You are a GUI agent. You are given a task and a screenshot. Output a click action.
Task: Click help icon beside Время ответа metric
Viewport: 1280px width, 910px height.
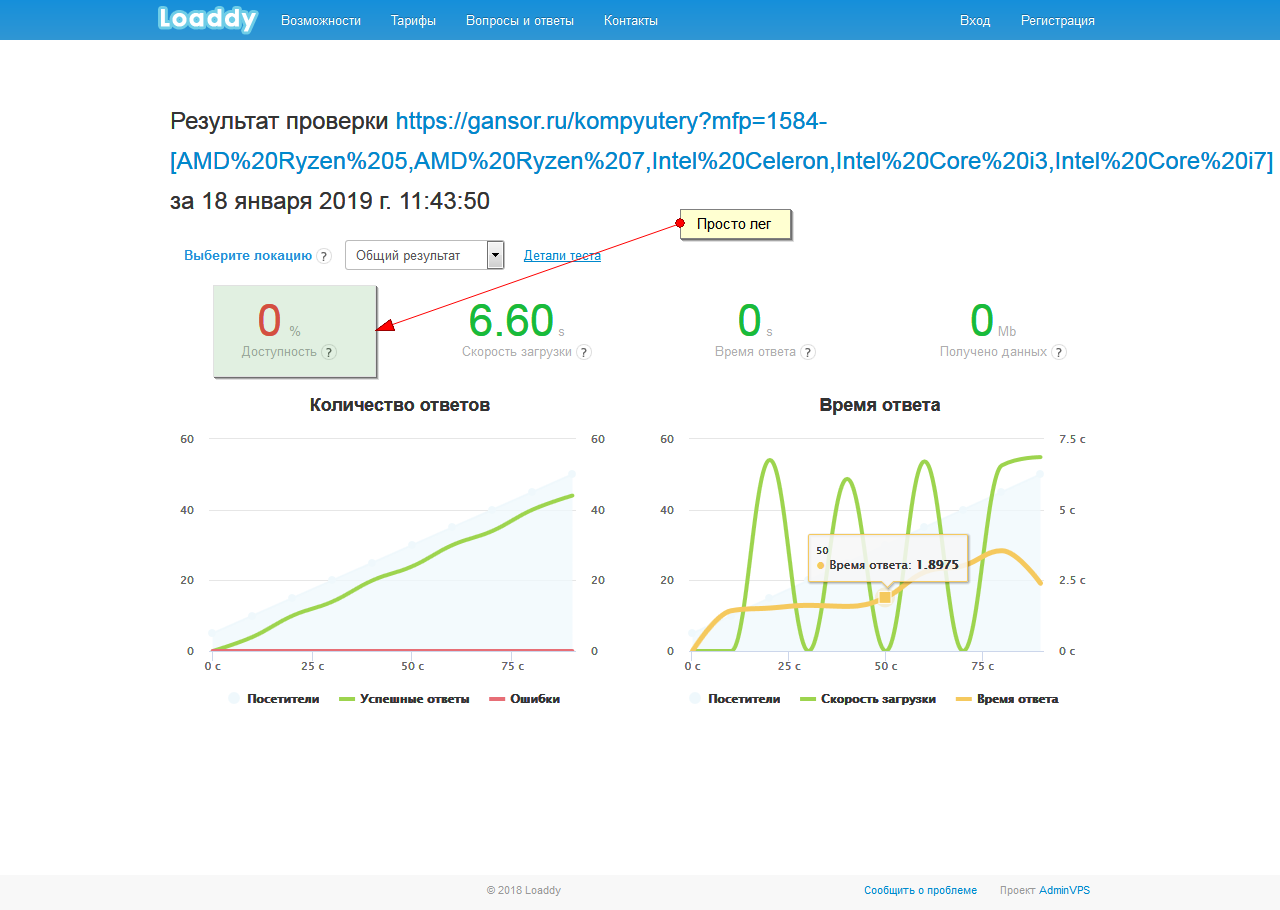[x=808, y=352]
